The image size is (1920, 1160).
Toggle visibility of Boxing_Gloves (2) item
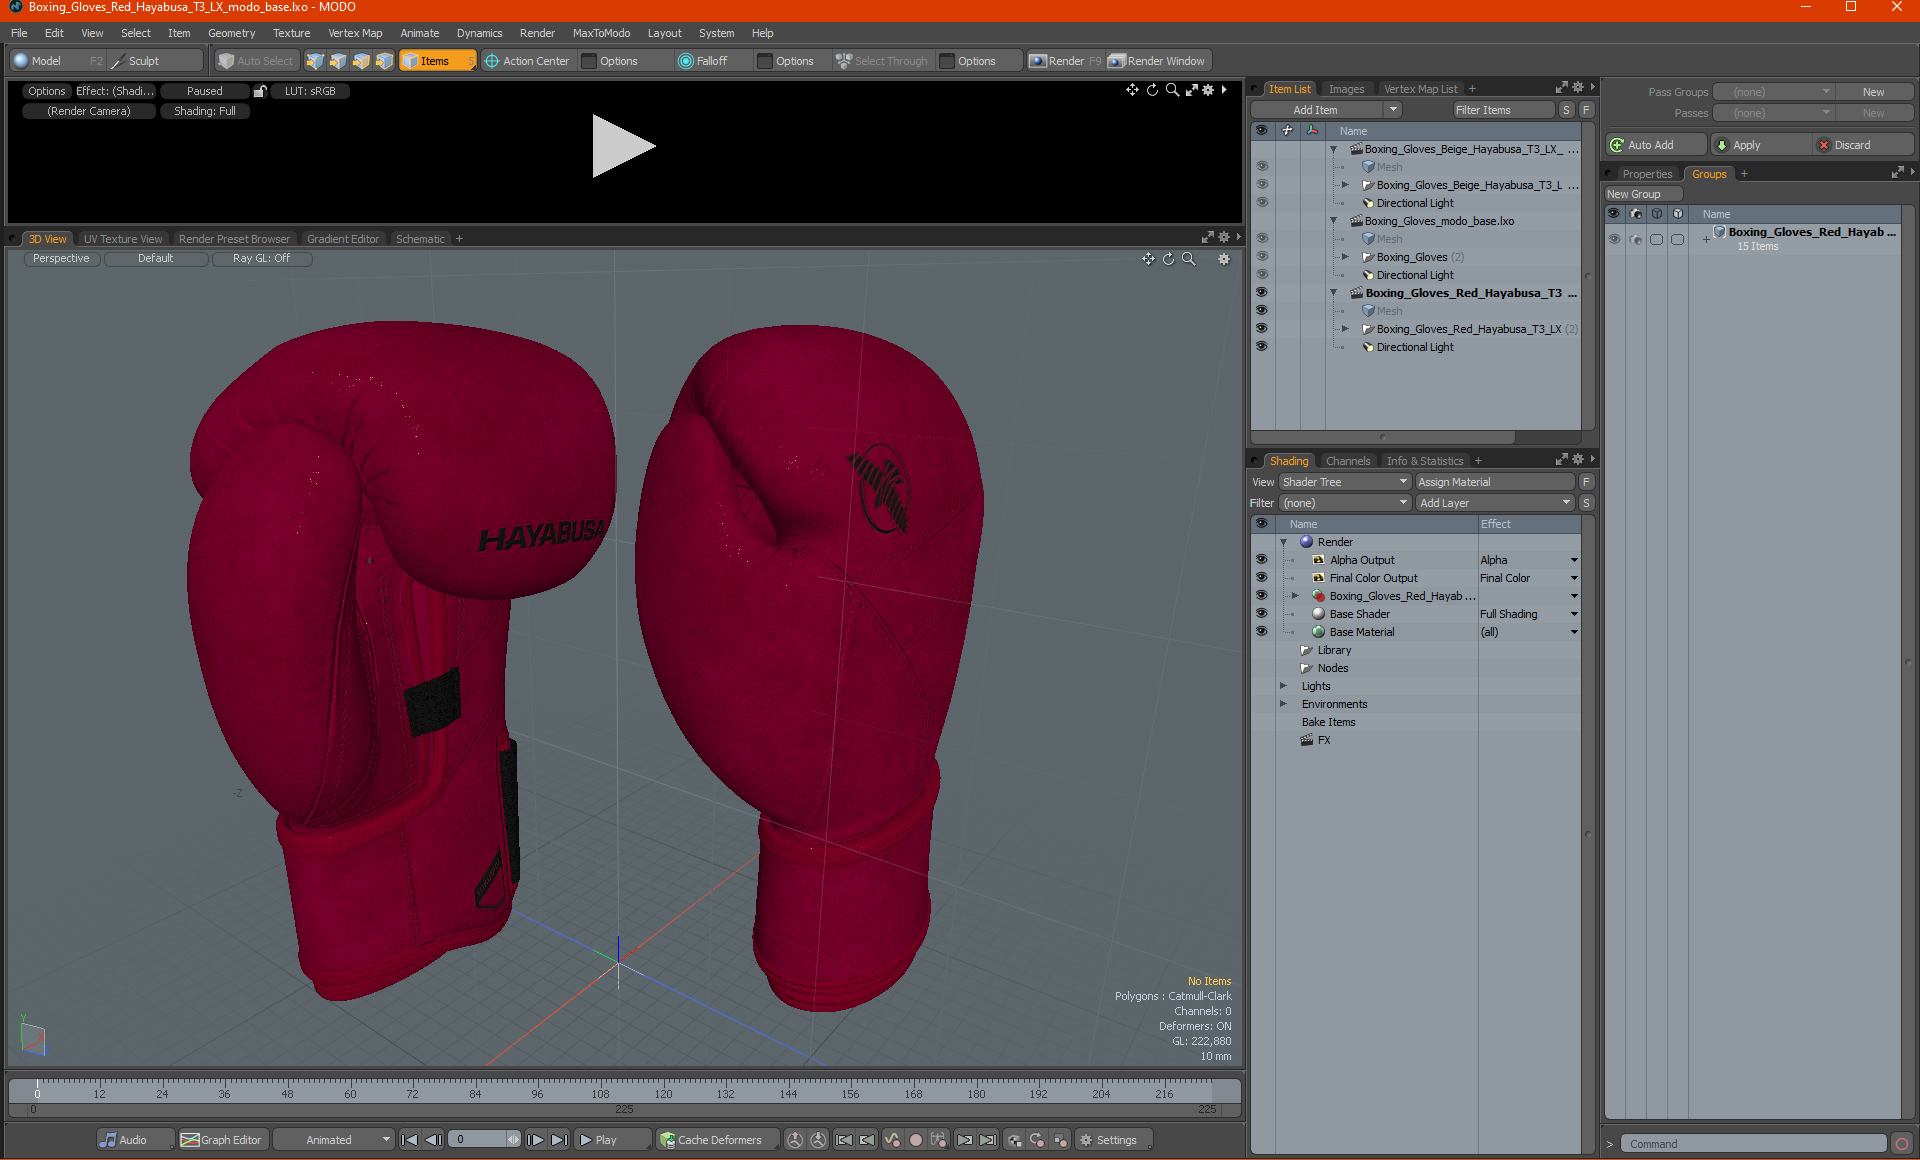[x=1262, y=257]
